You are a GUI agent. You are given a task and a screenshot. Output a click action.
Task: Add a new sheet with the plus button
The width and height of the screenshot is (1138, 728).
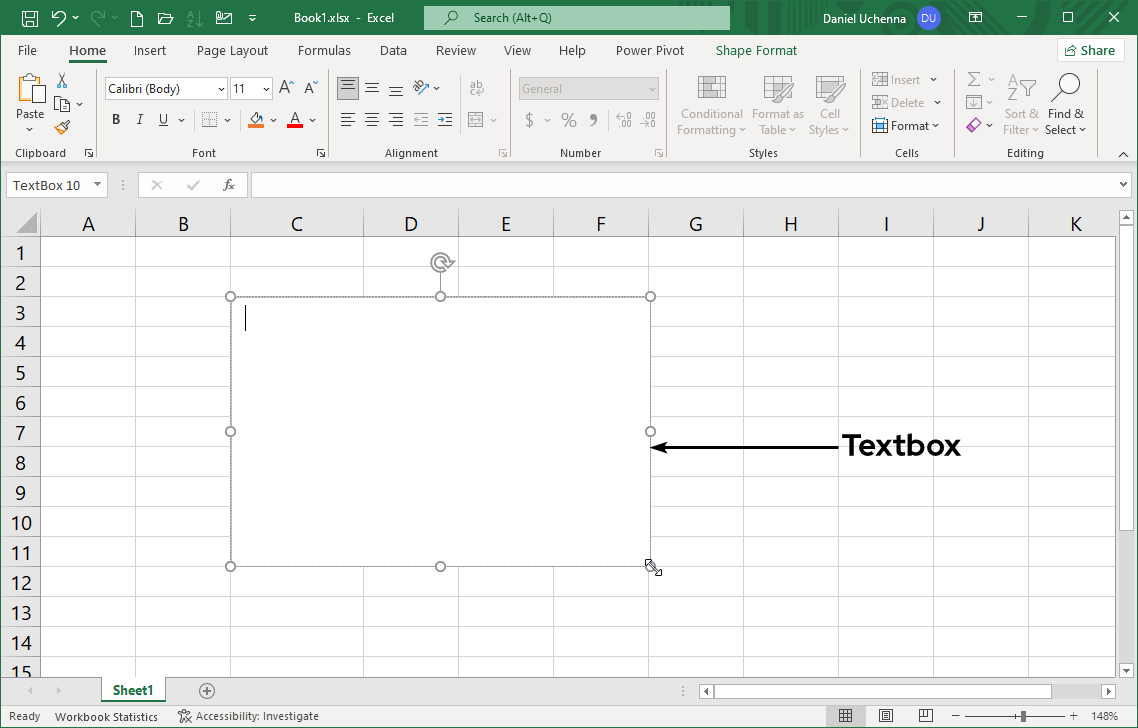206,690
